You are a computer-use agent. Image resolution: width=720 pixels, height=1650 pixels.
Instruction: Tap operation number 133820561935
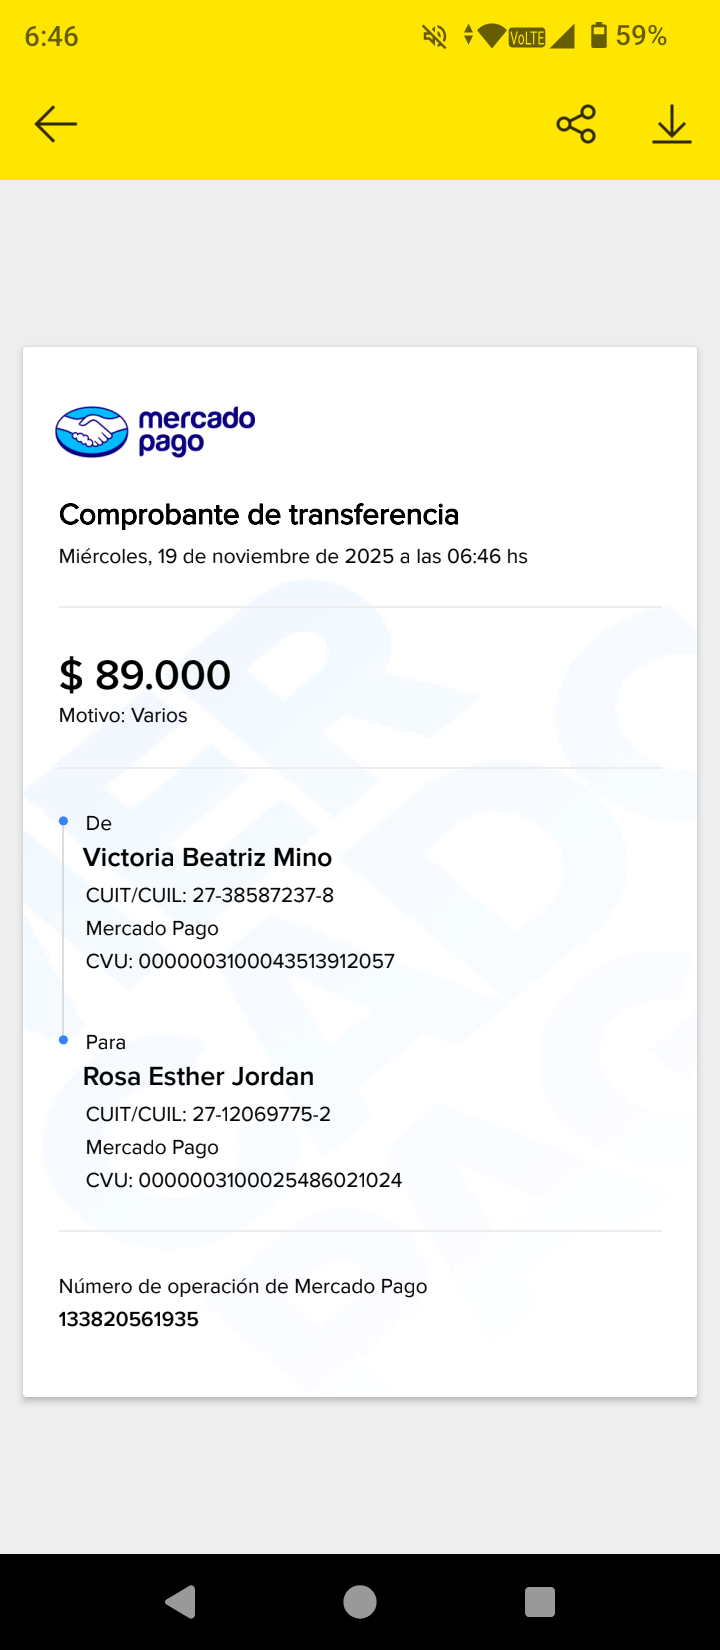pyautogui.click(x=129, y=1320)
